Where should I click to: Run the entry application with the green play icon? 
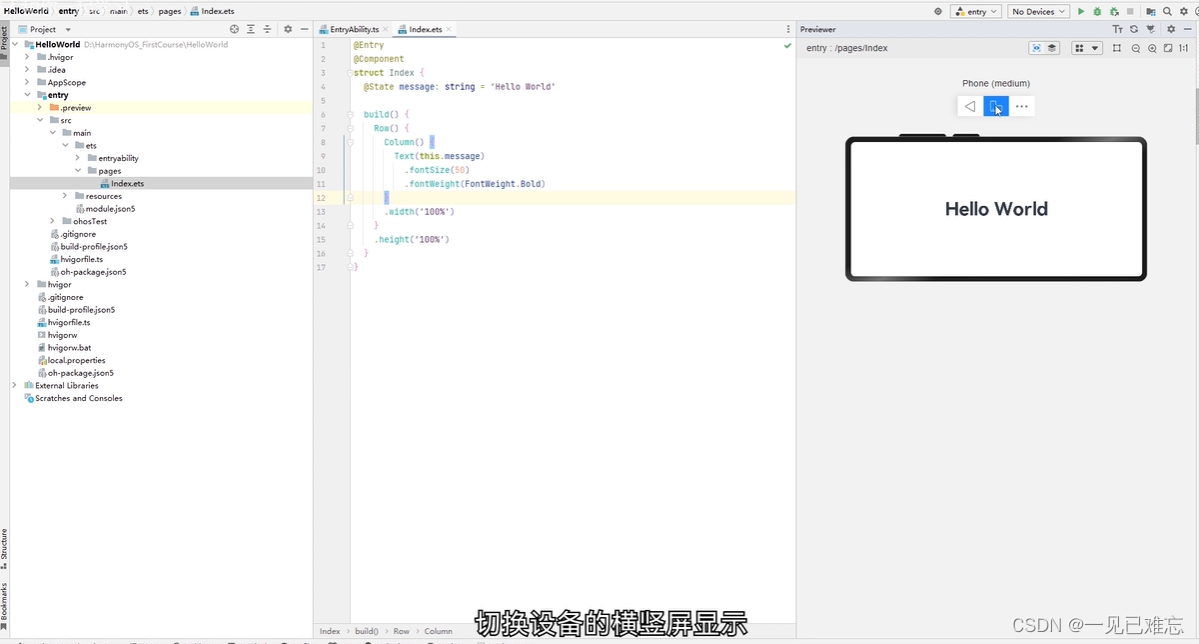coord(1081,11)
